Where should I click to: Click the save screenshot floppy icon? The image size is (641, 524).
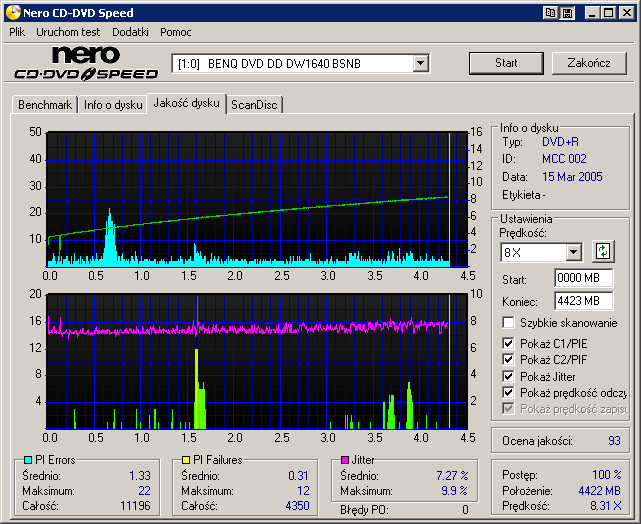point(567,13)
